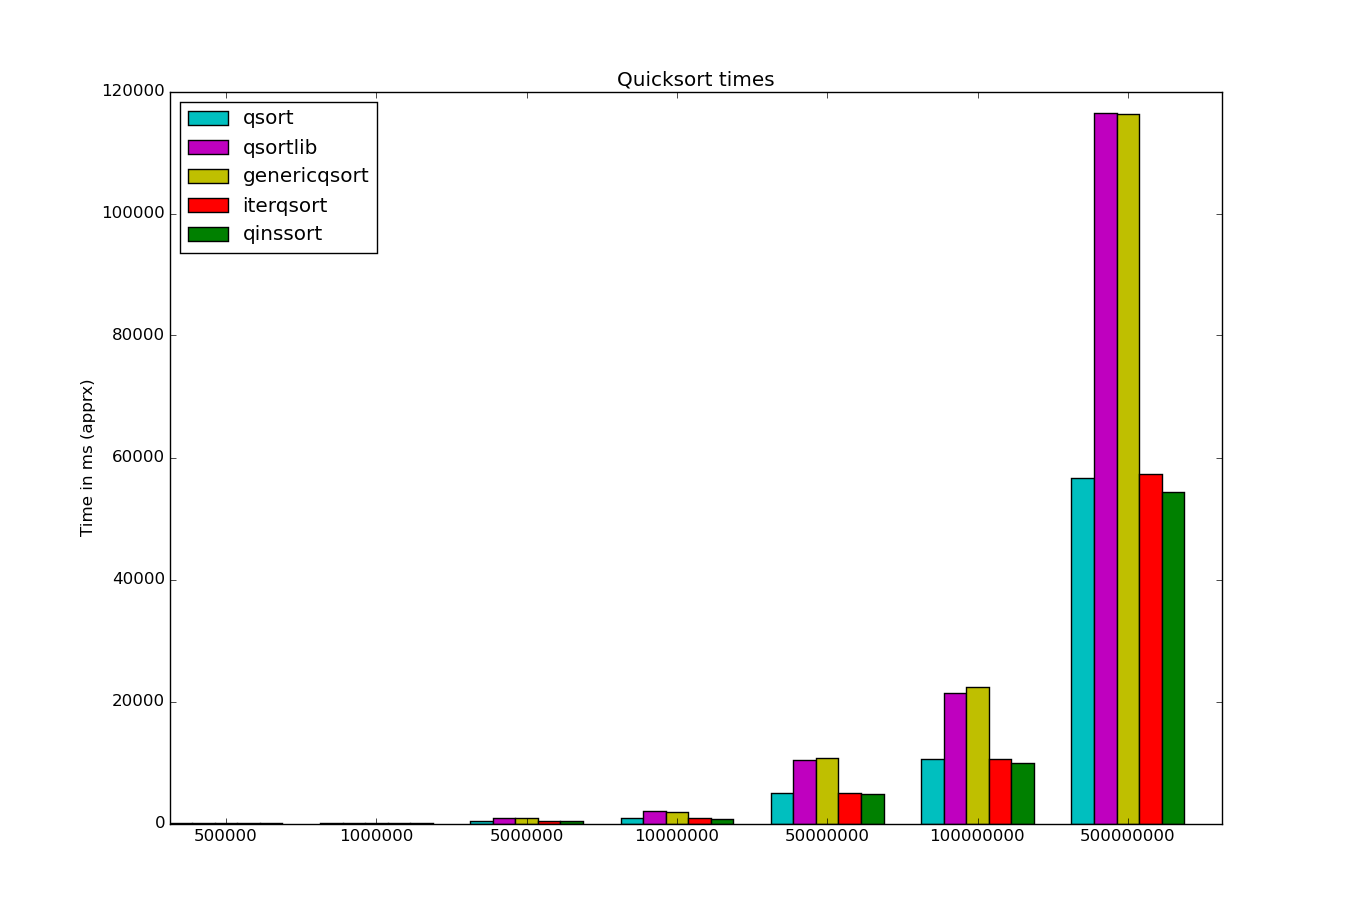Click the x-axis label 100000000
Viewport: 1357px width, 915px height.
coord(977,836)
